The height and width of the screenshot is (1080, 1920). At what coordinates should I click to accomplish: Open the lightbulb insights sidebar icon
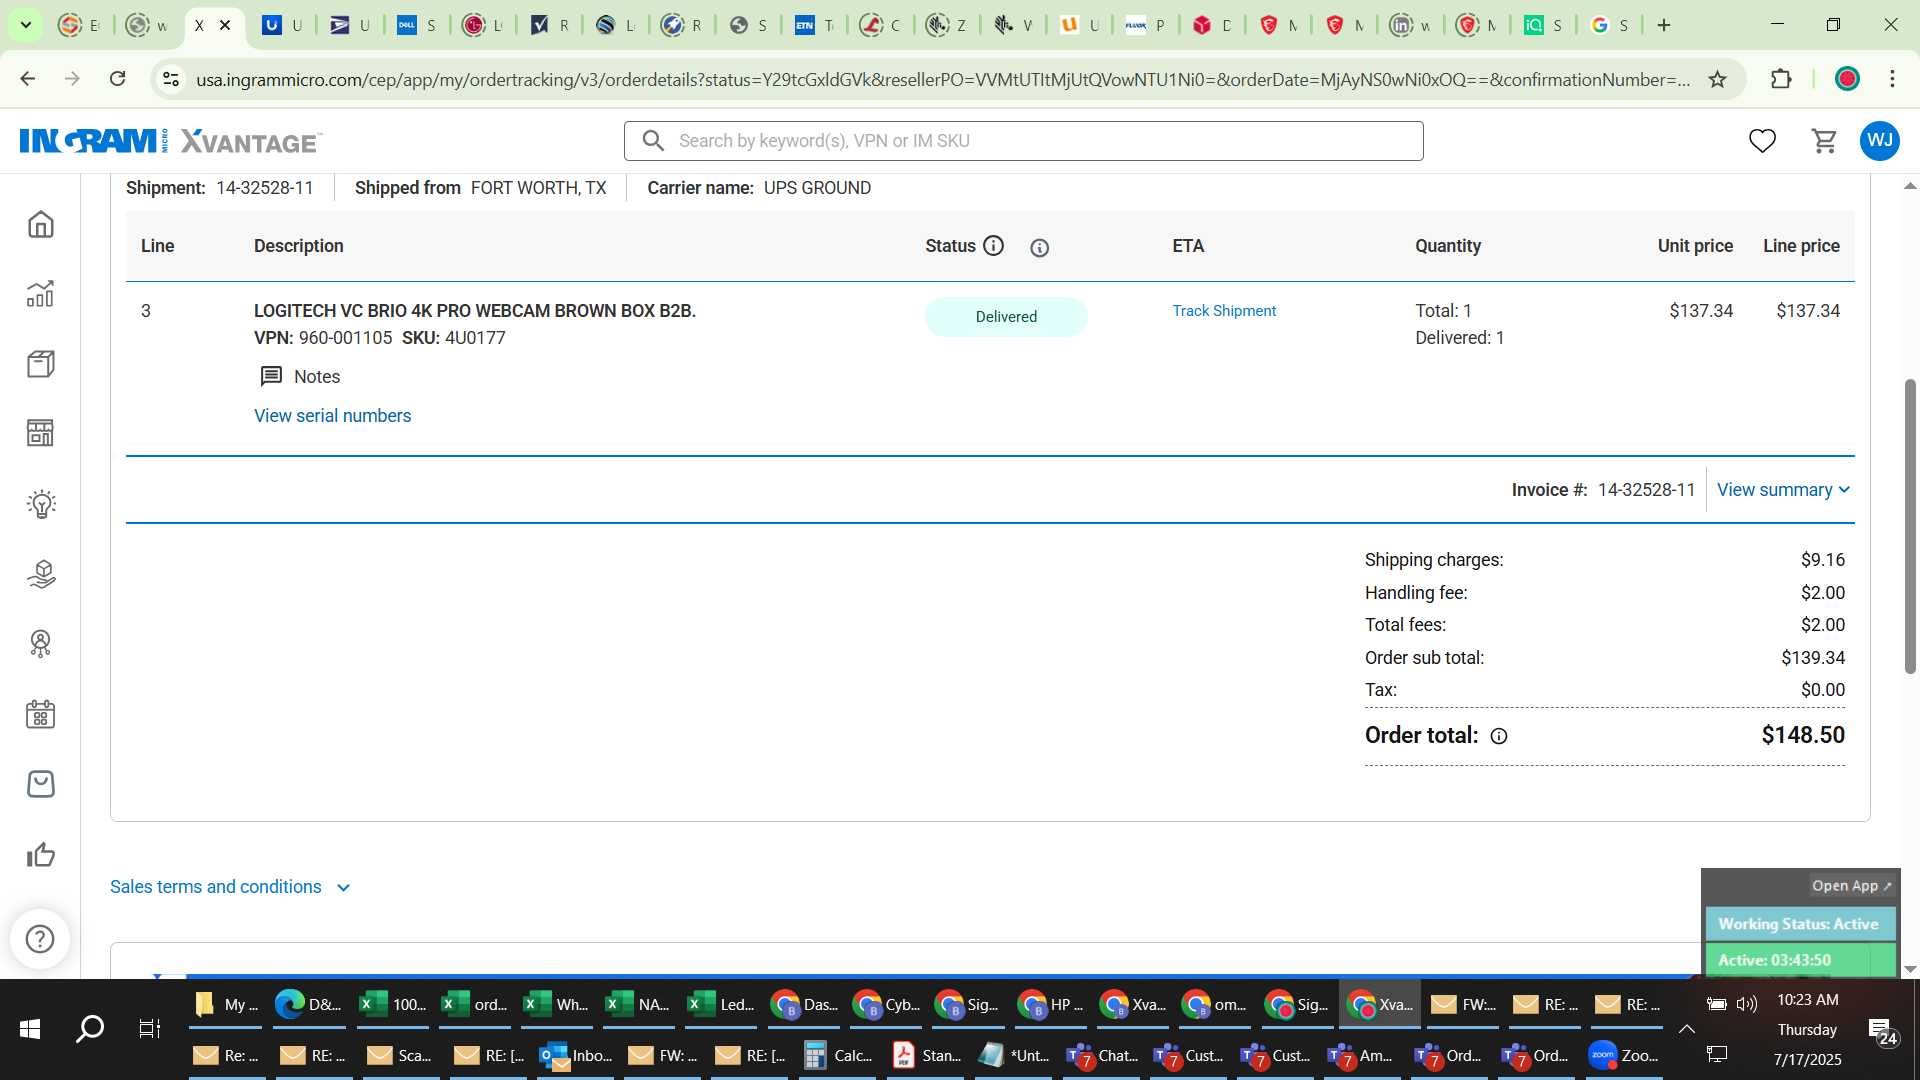(41, 504)
